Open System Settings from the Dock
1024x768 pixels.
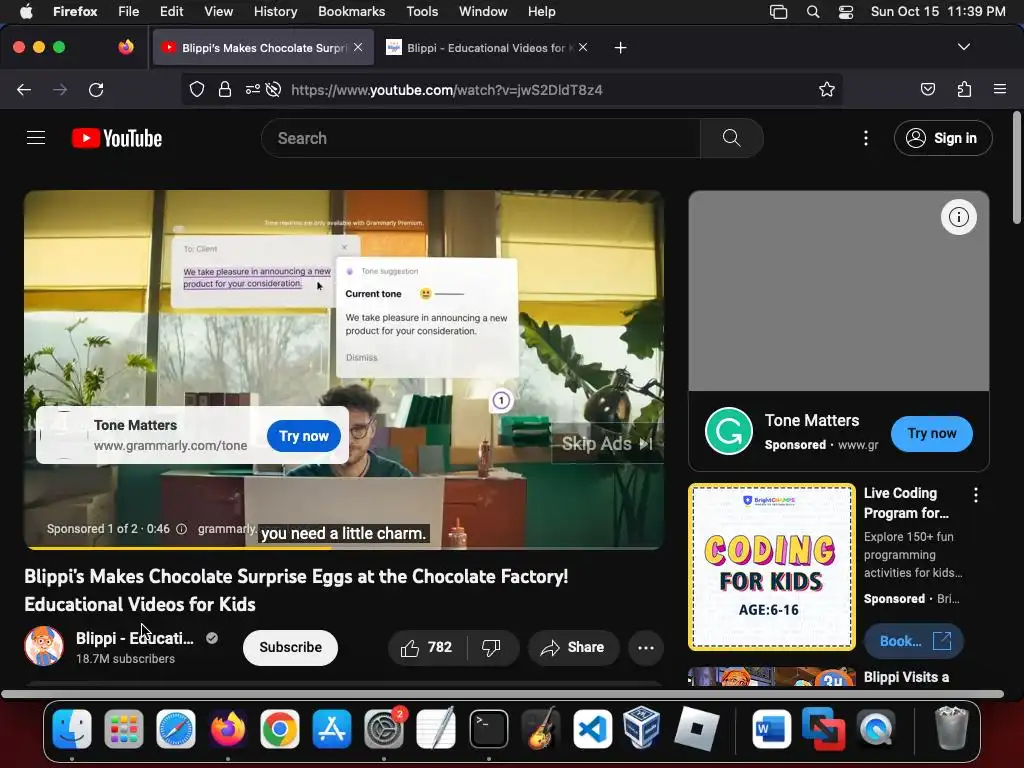pos(384,729)
